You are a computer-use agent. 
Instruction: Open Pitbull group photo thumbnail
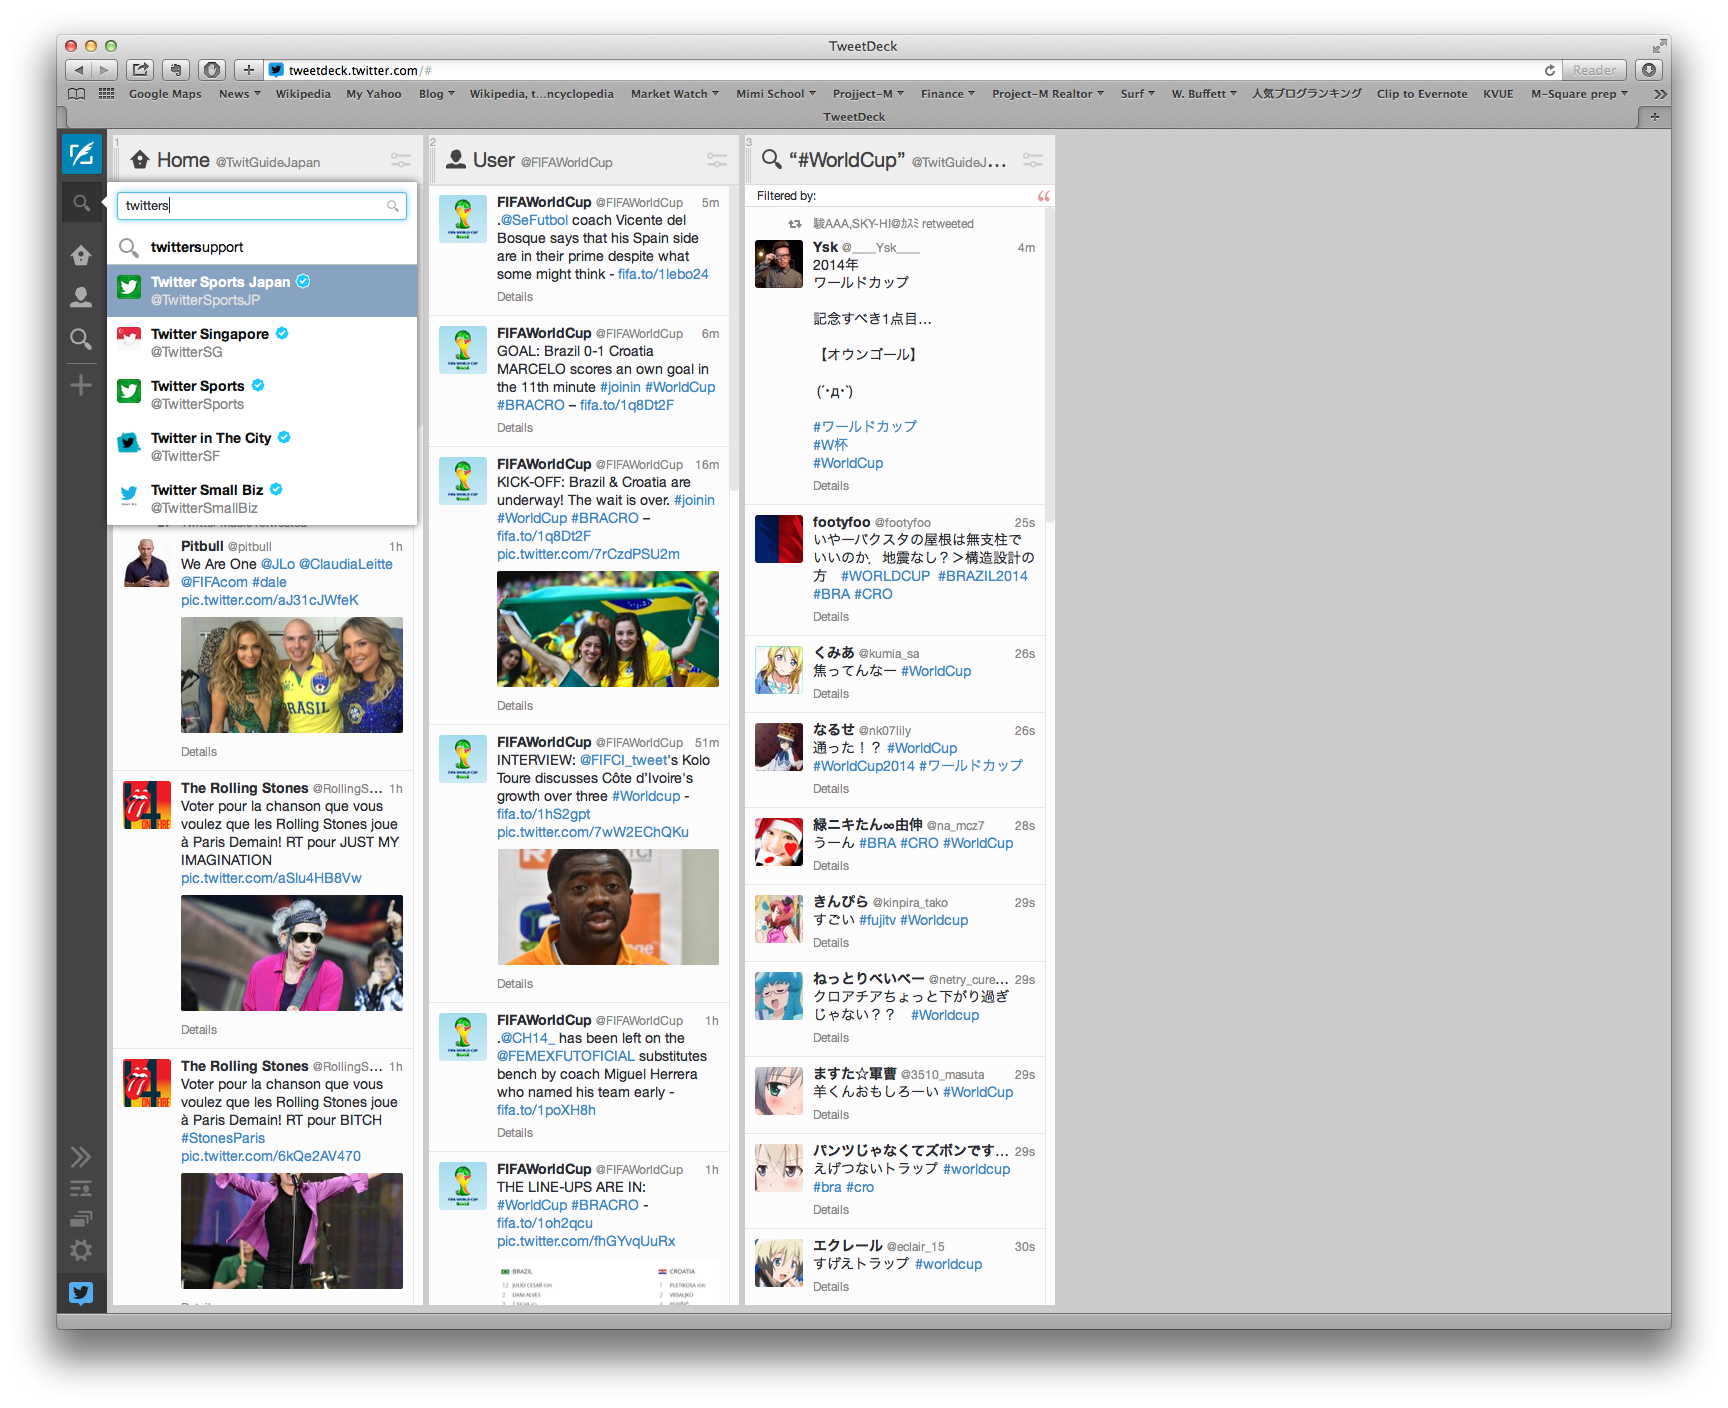coord(292,675)
